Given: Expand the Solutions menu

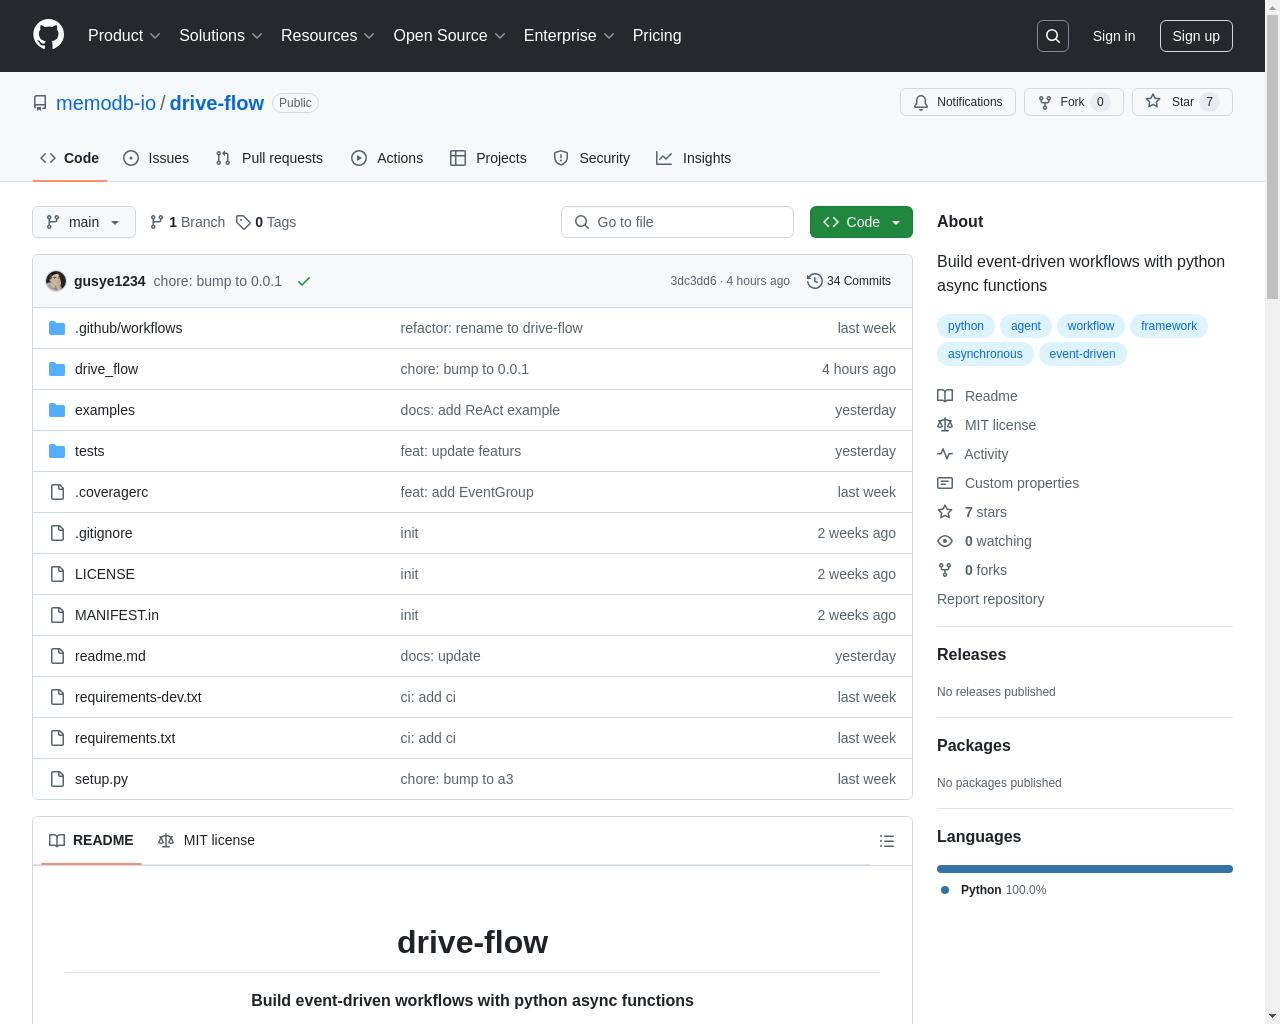Looking at the screenshot, I should [221, 36].
